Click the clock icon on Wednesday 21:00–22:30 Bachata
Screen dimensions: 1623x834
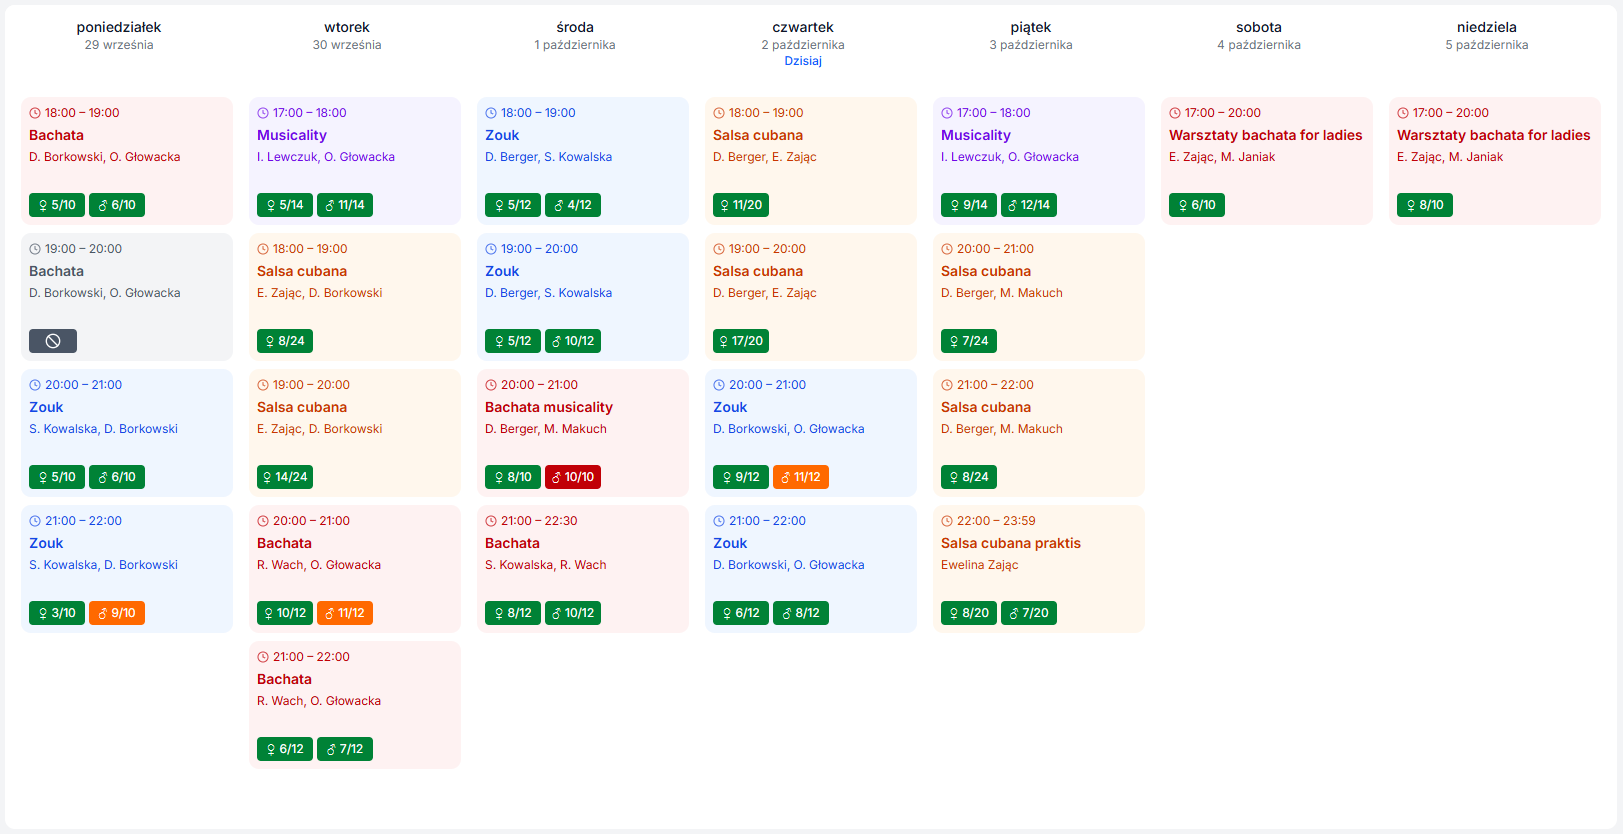(x=491, y=521)
